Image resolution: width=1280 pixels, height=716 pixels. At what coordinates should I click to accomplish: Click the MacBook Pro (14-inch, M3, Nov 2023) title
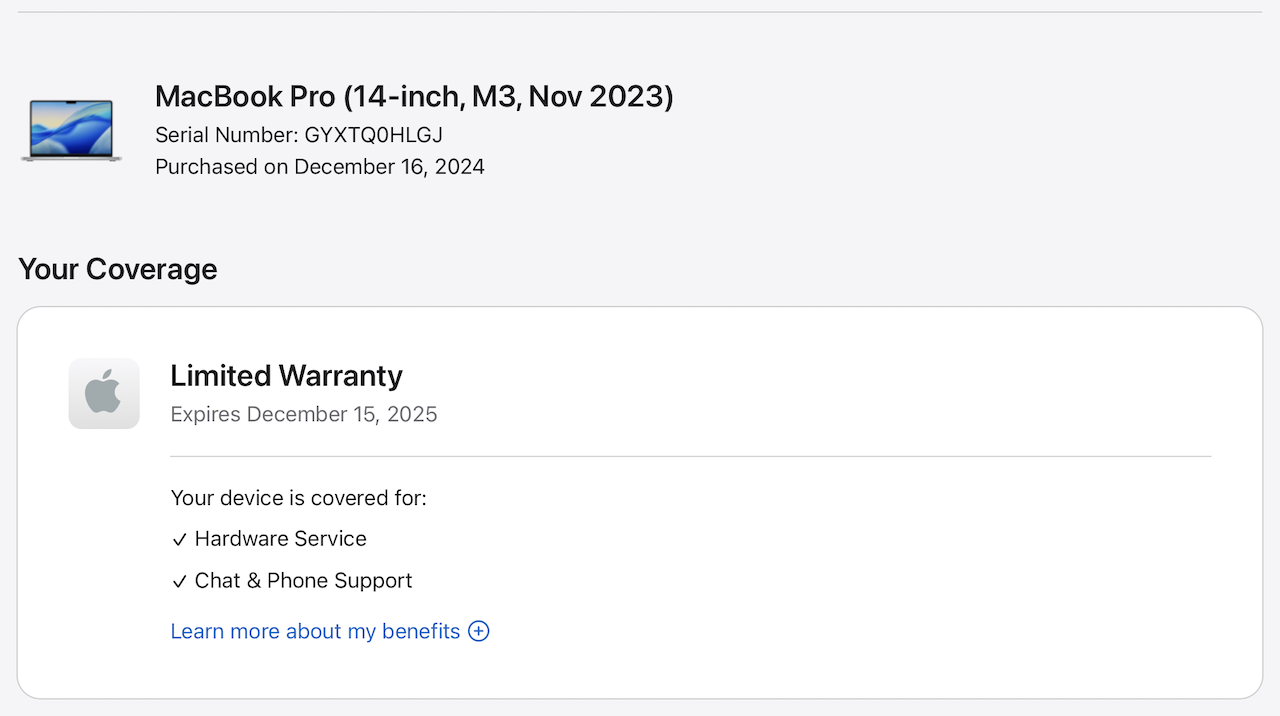pos(414,96)
